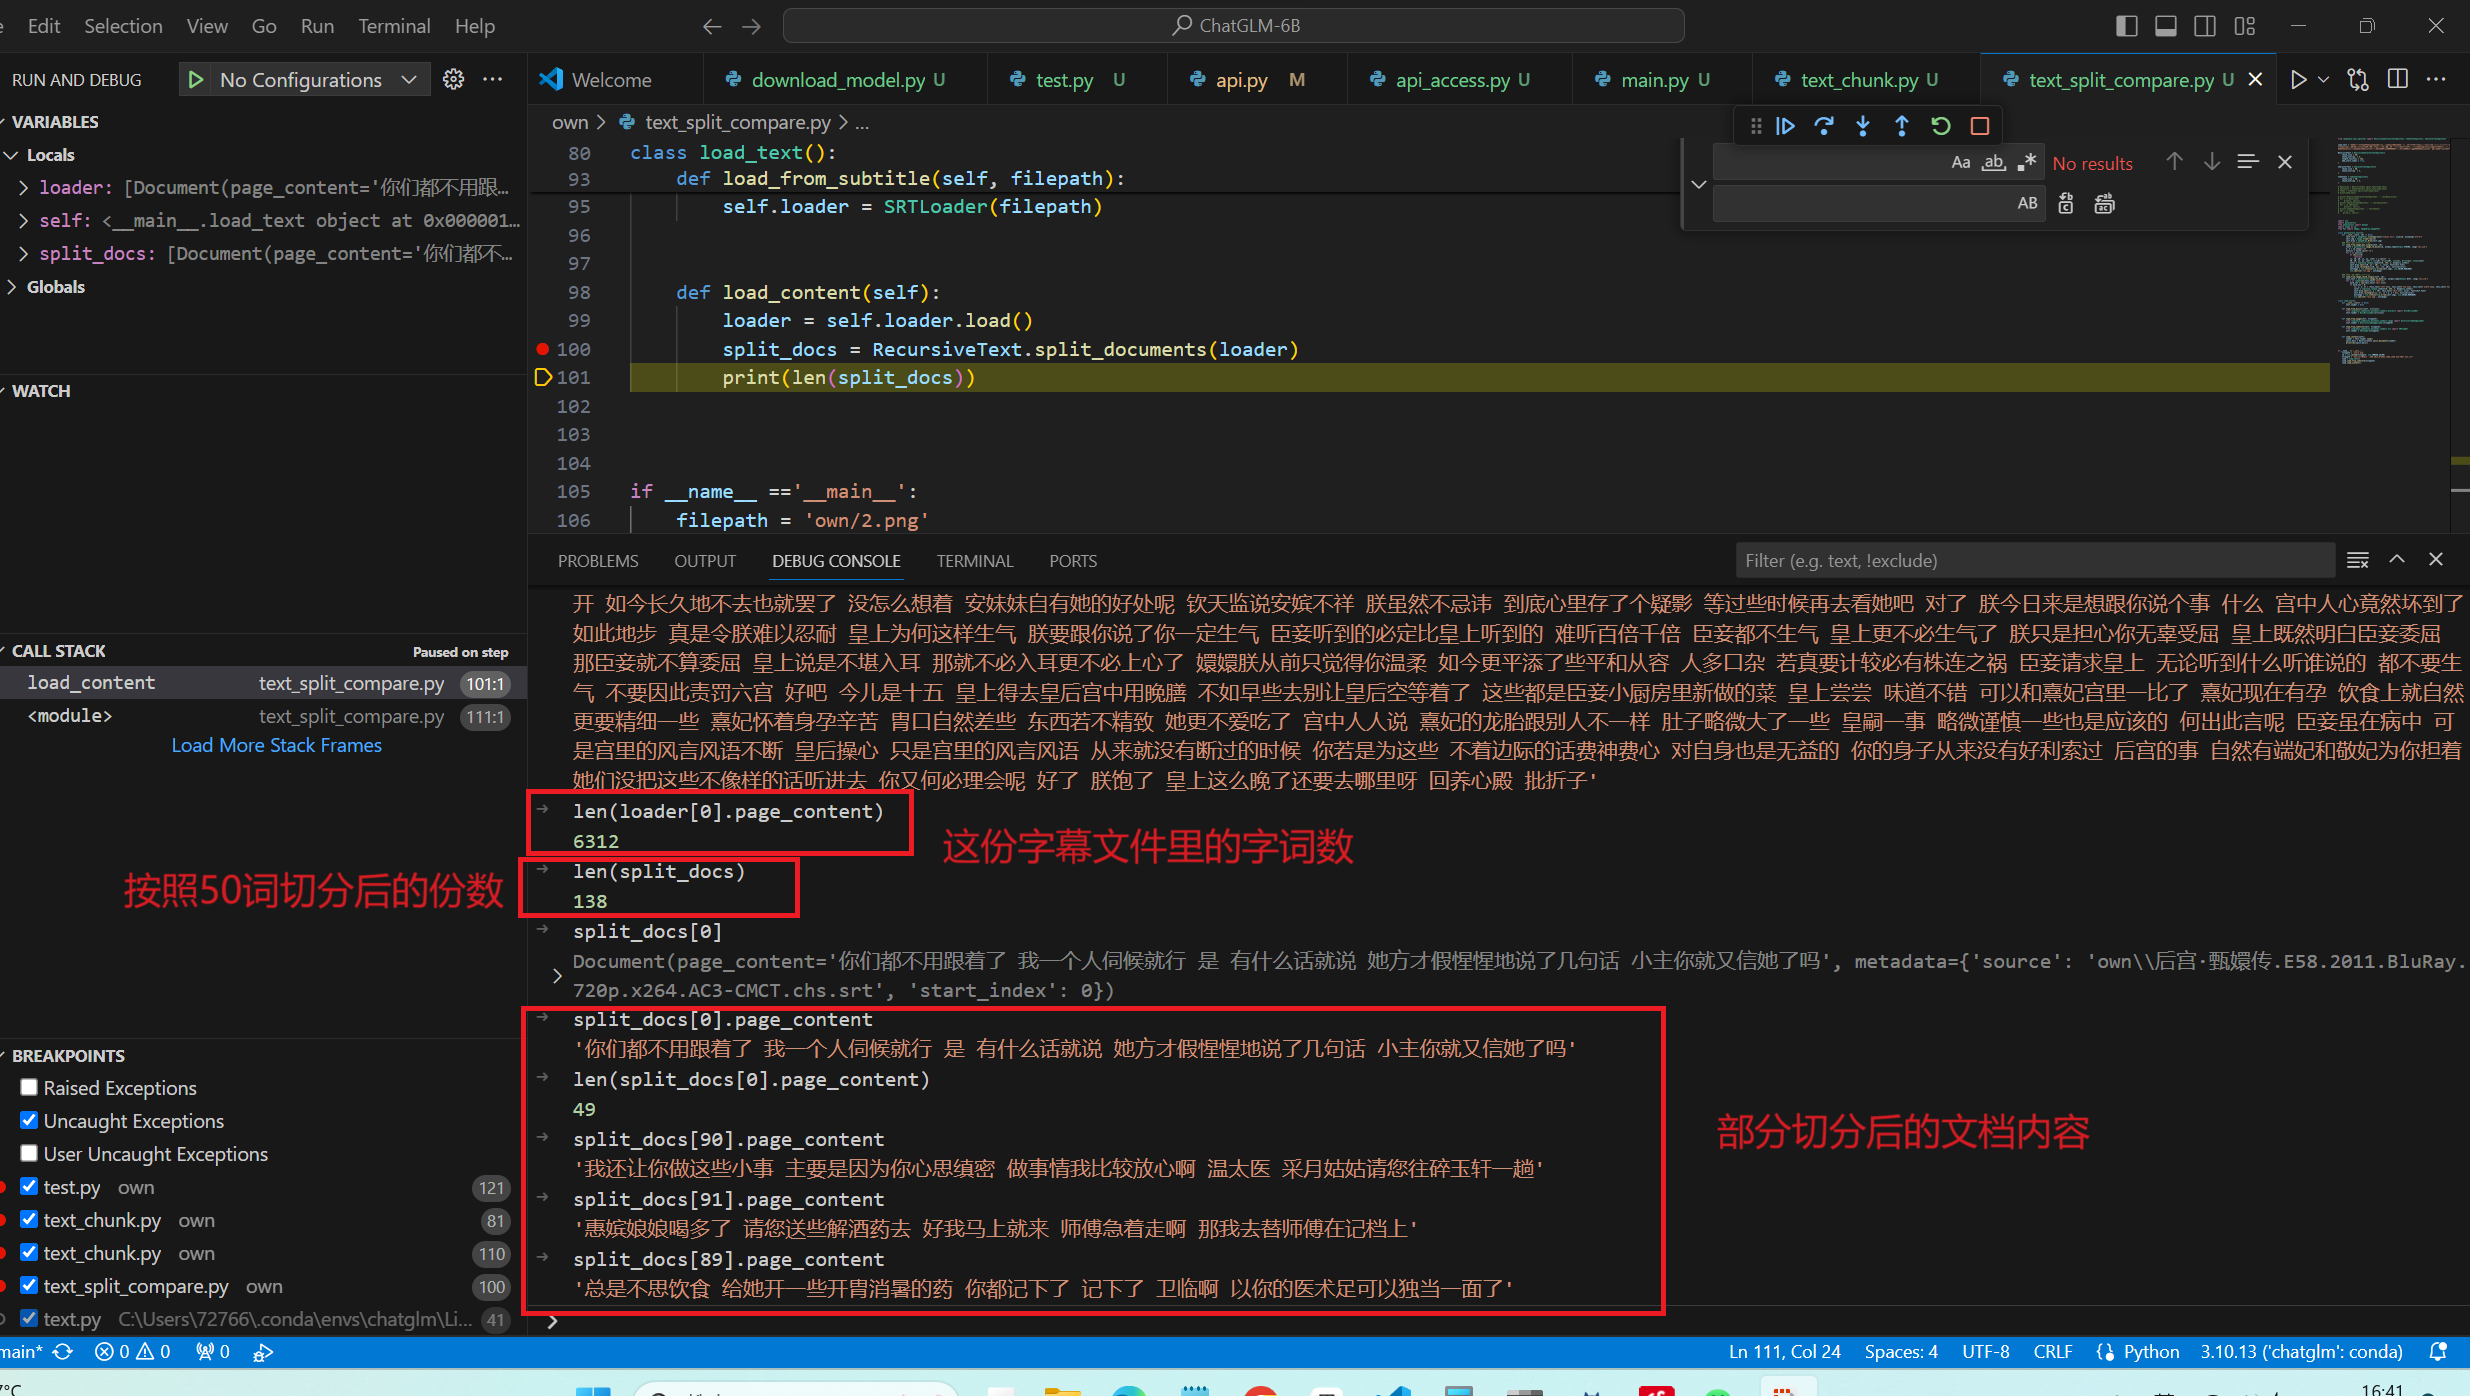Enable Raised Exceptions breakpoint

click(x=29, y=1087)
